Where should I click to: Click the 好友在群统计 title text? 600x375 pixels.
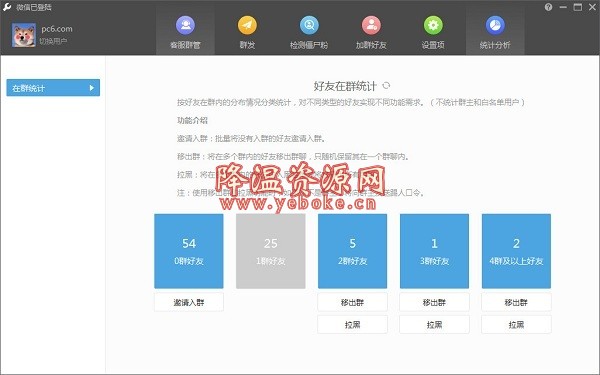coord(345,86)
